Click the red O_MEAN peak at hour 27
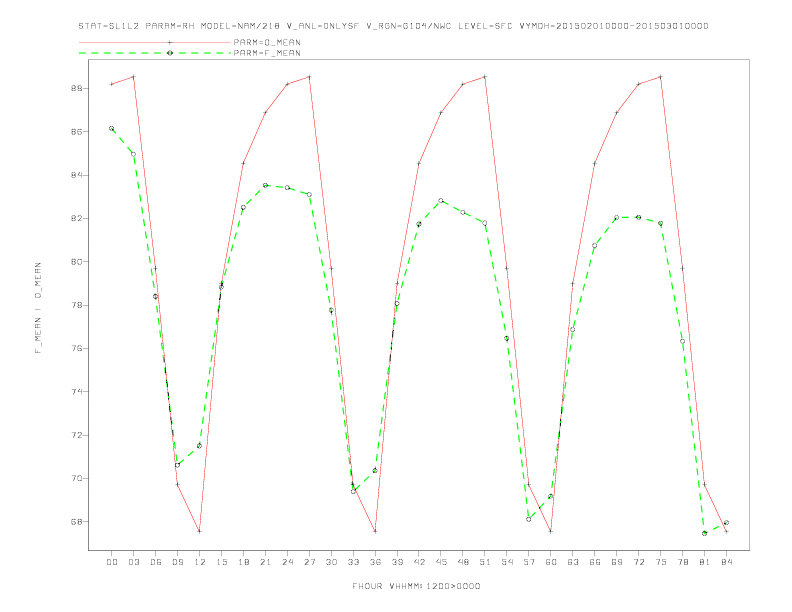This screenshot has height=612, width=792. point(309,77)
